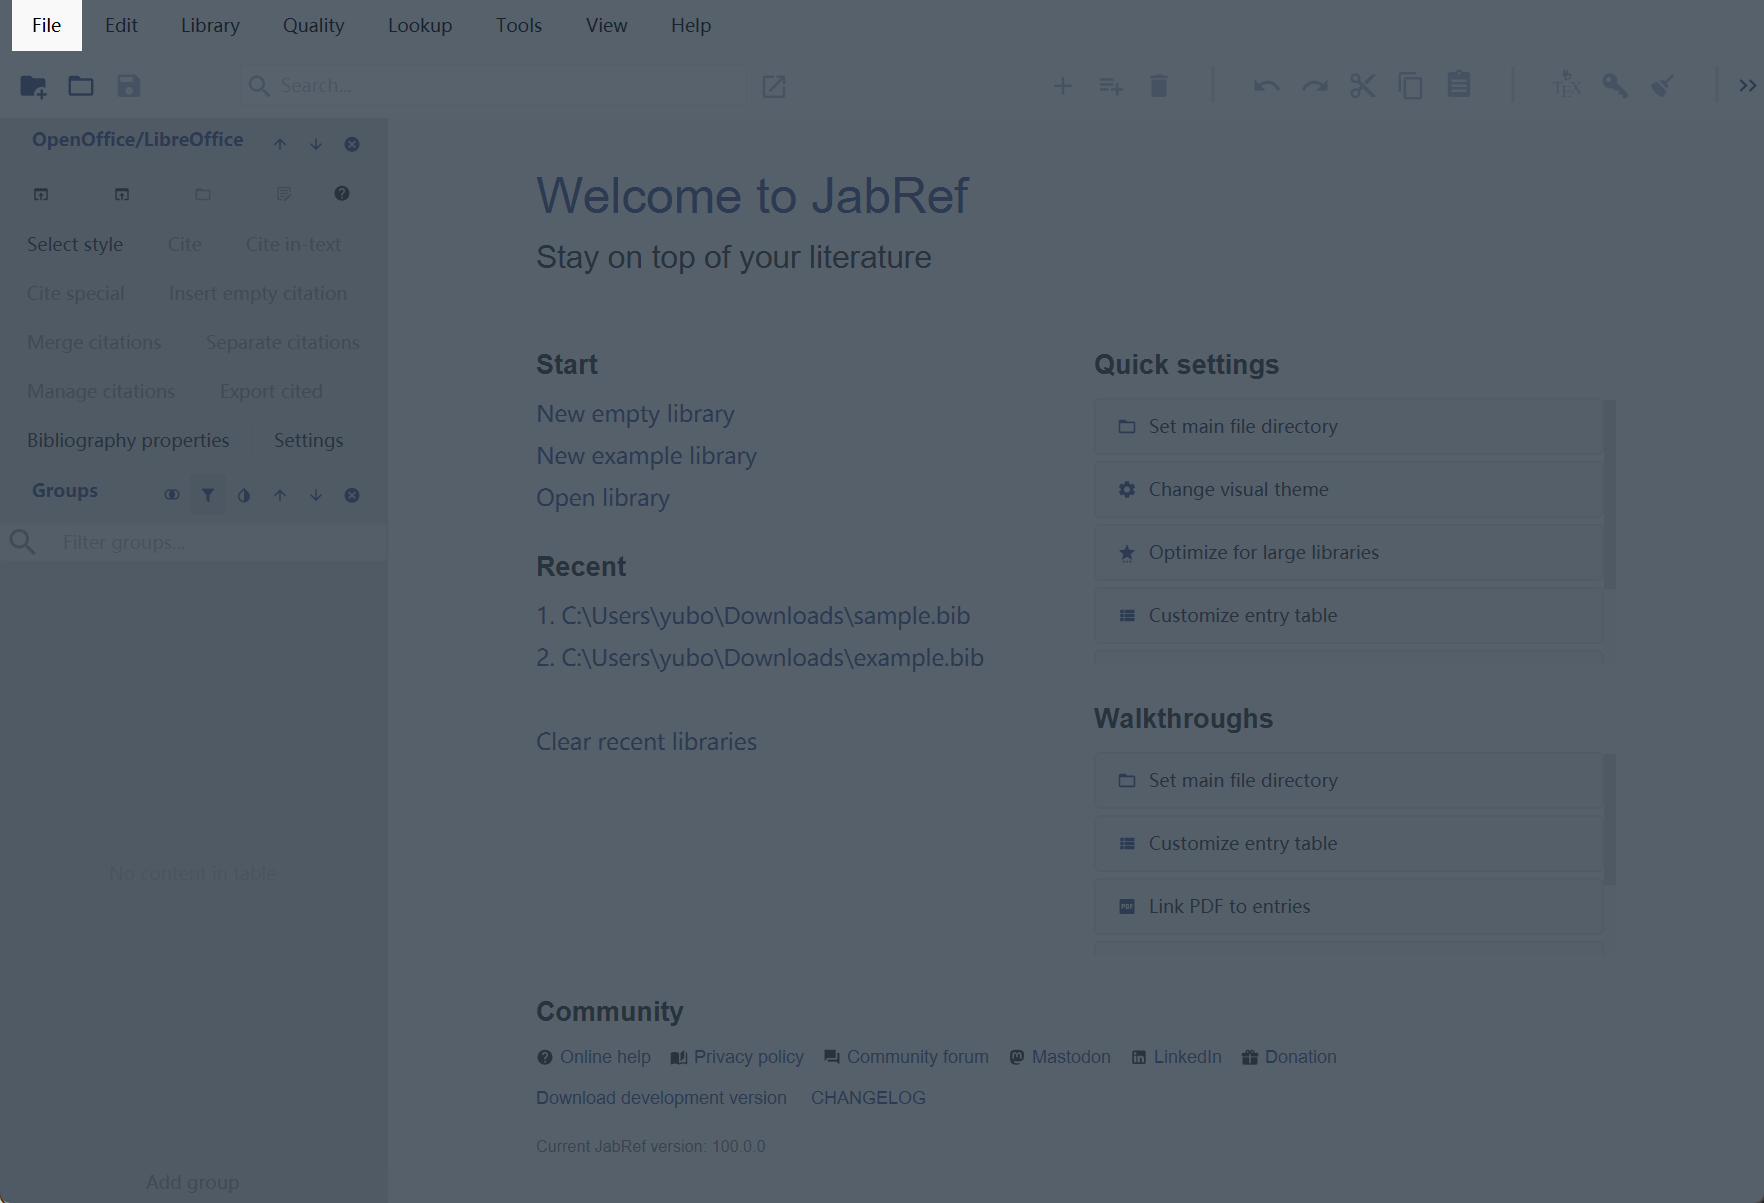Click Walkthroughs Set main file directory
This screenshot has height=1203, width=1764.
pos(1348,780)
